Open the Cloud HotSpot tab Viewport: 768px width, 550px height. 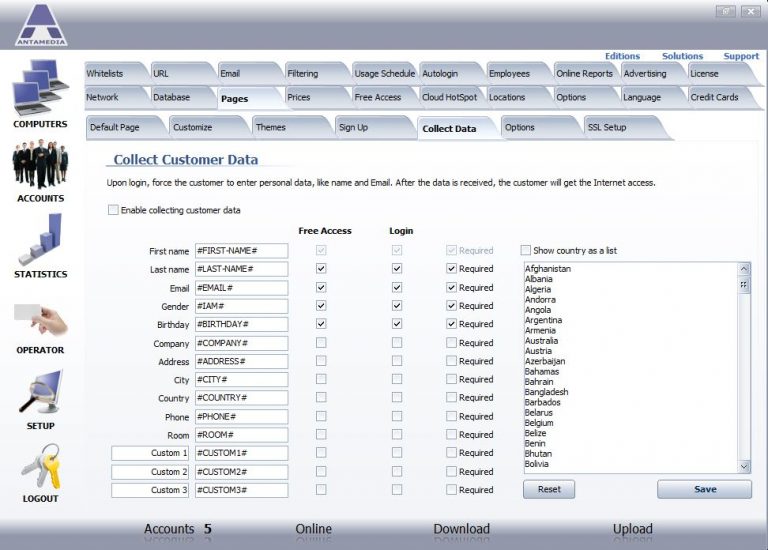(450, 97)
